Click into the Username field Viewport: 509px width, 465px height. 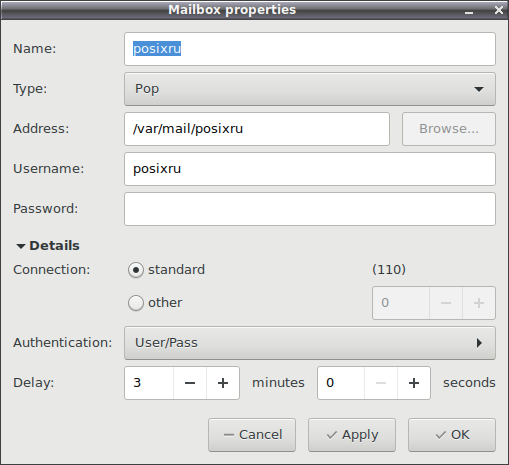[x=310, y=169]
